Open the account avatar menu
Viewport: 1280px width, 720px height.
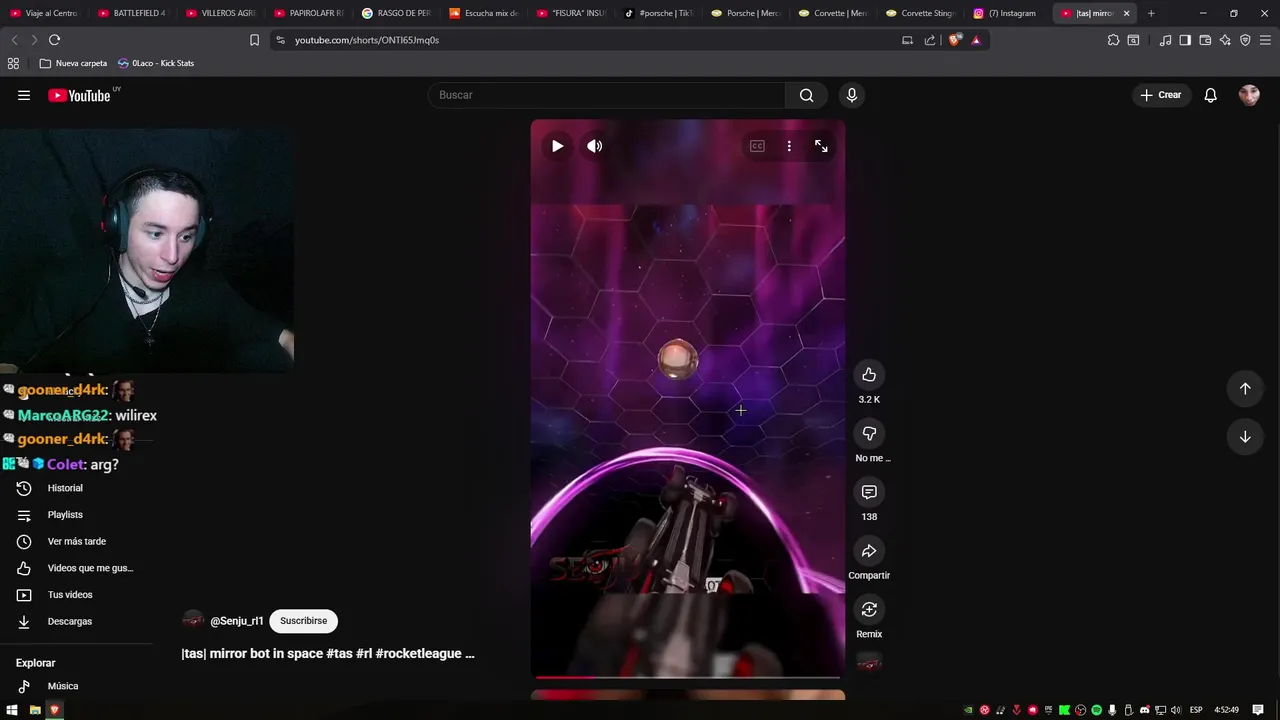(1249, 95)
